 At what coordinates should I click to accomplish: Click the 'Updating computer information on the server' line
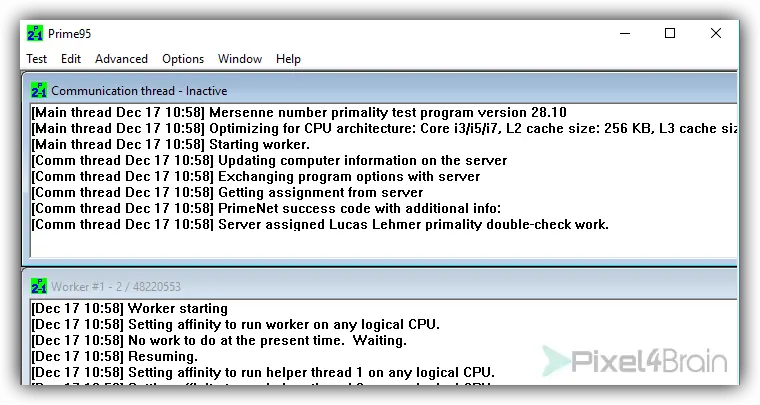[269, 160]
